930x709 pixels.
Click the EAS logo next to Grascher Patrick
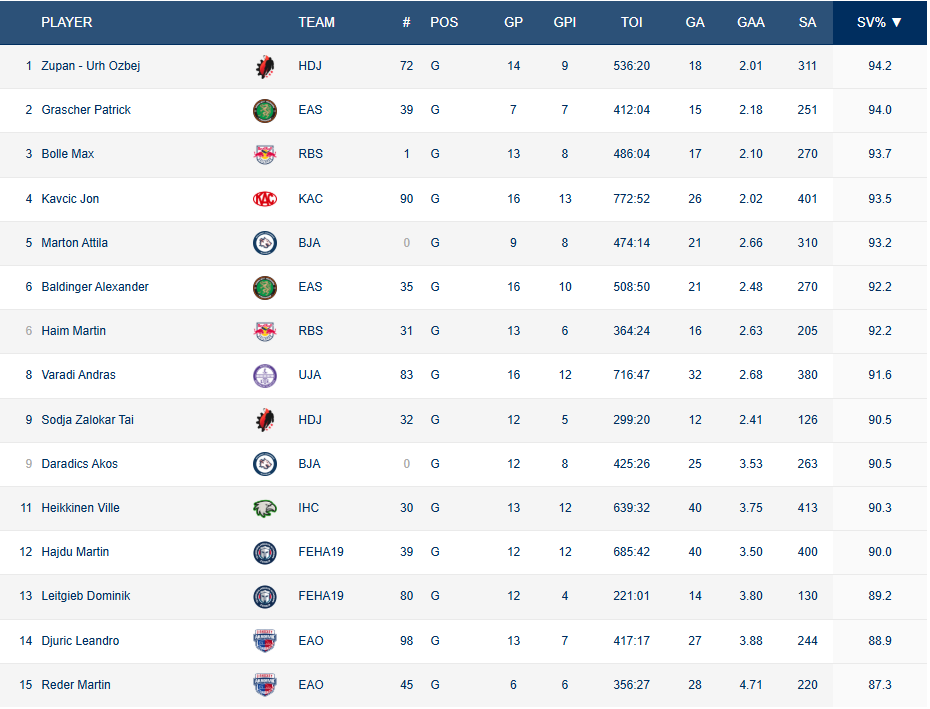tap(265, 110)
